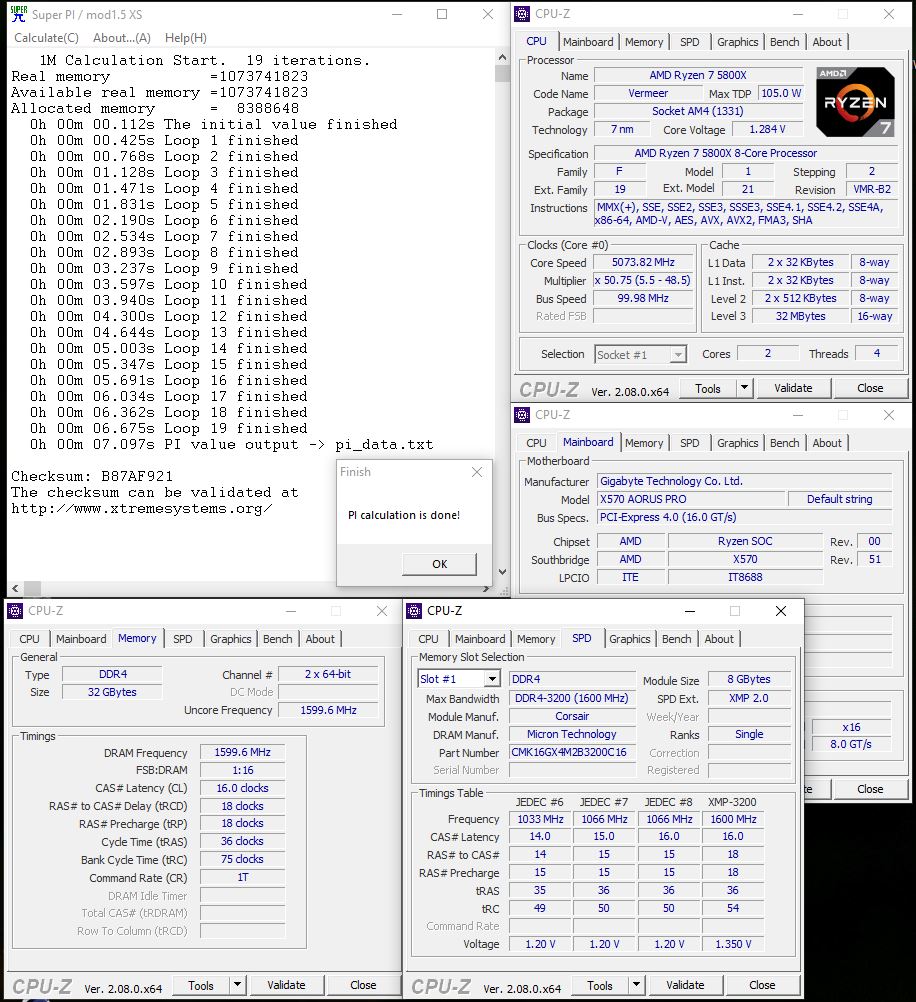Click Close button in Memory CPU-Z window
The width and height of the screenshot is (916, 1002).
pyautogui.click(x=362, y=985)
